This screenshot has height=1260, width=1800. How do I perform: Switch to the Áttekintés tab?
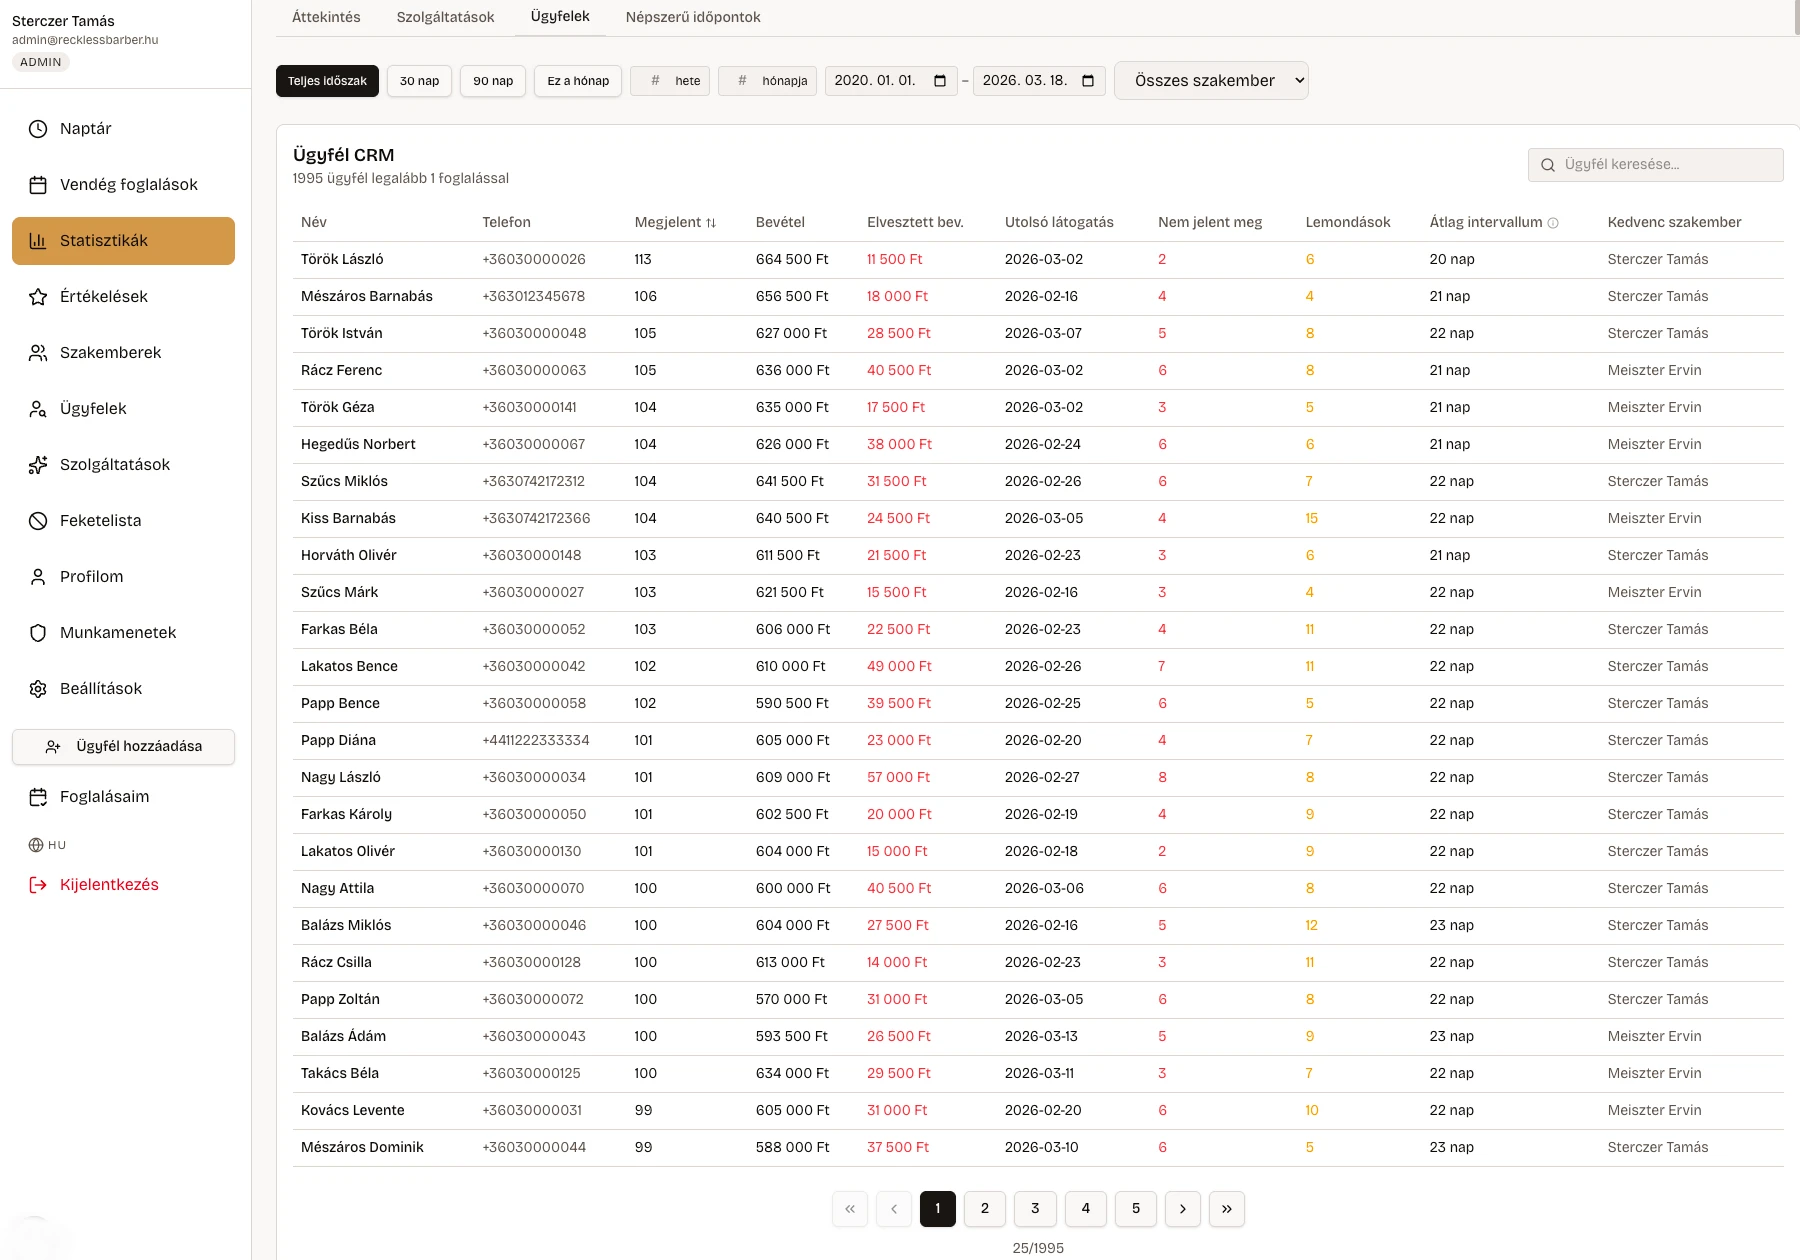point(326,17)
